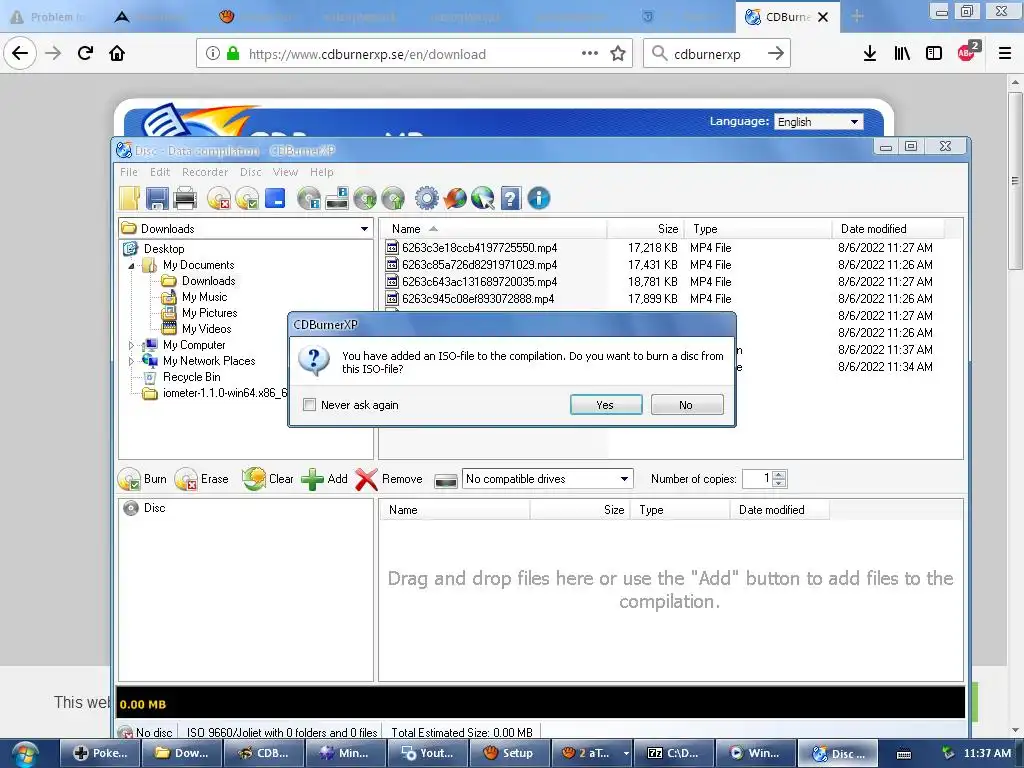This screenshot has width=1024, height=768.
Task: Open help via the question mark icon
Action: coord(511,198)
